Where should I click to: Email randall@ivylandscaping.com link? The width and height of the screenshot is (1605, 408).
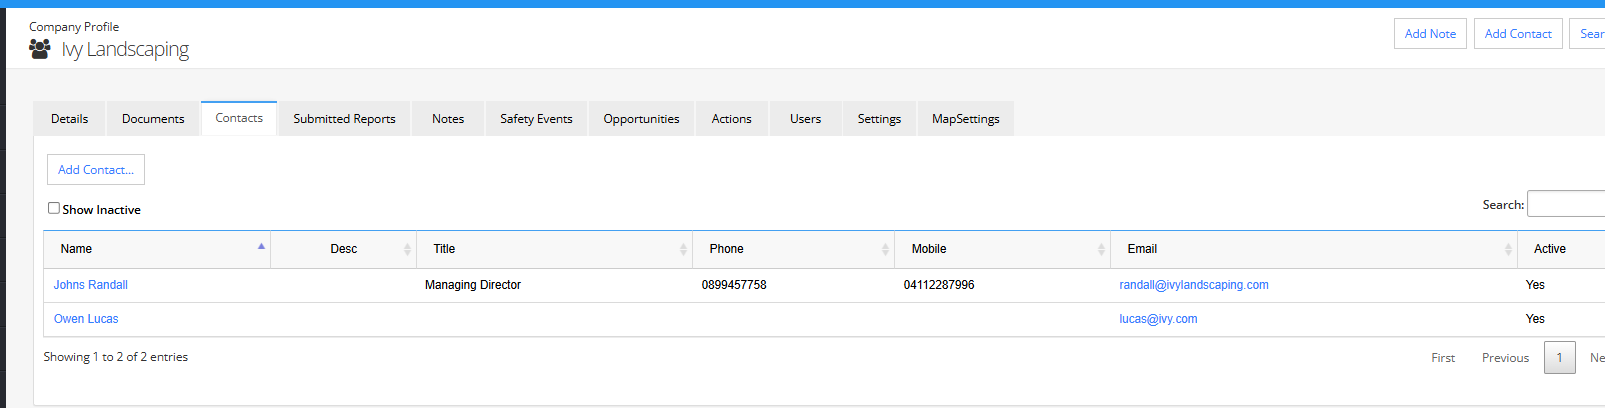1194,285
